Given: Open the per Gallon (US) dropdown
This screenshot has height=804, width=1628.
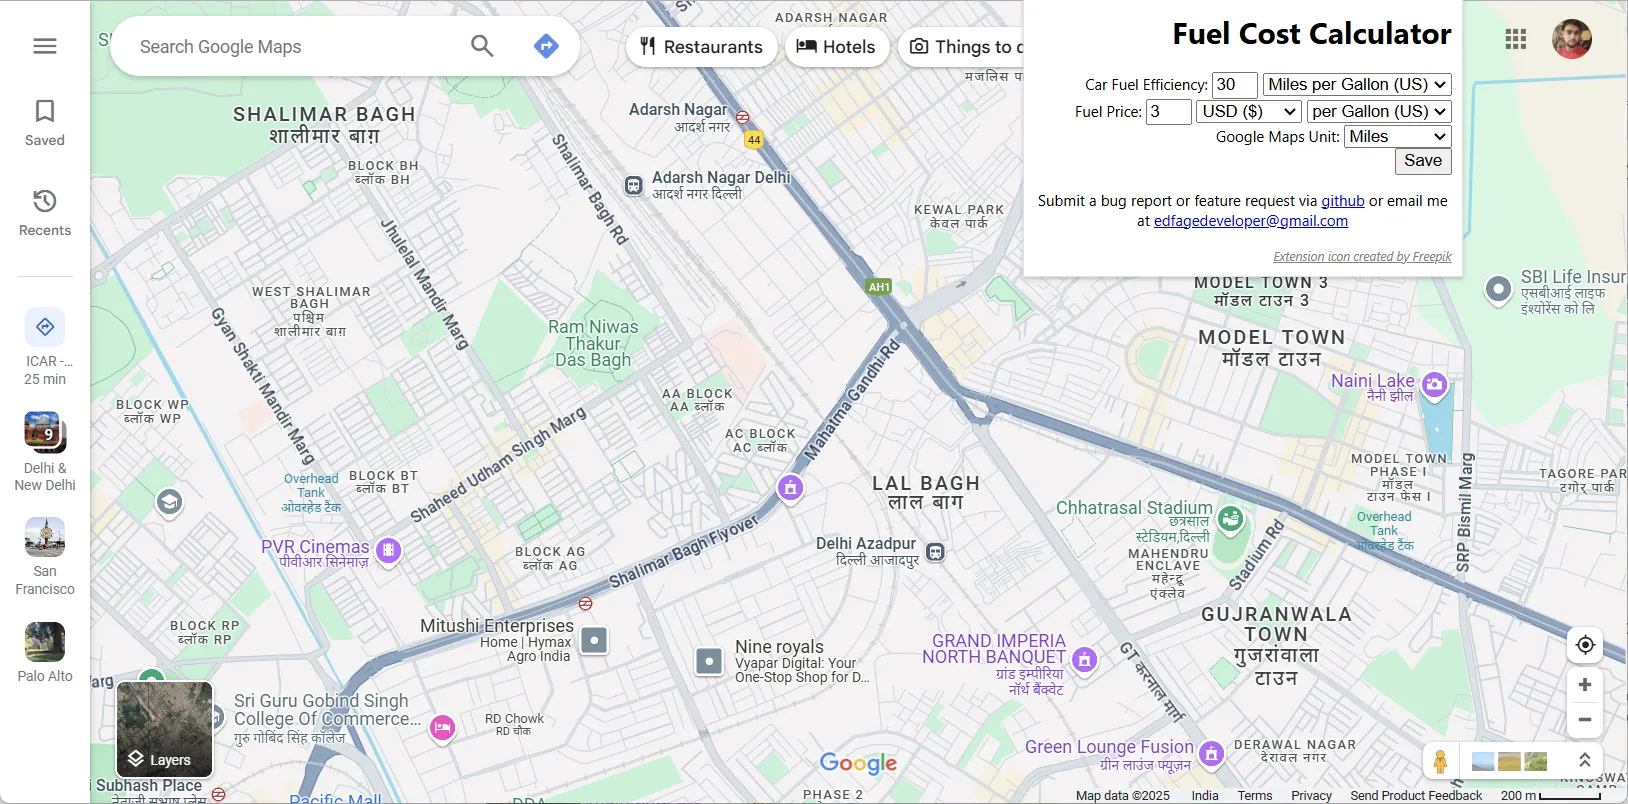Looking at the screenshot, I should point(1379,112).
